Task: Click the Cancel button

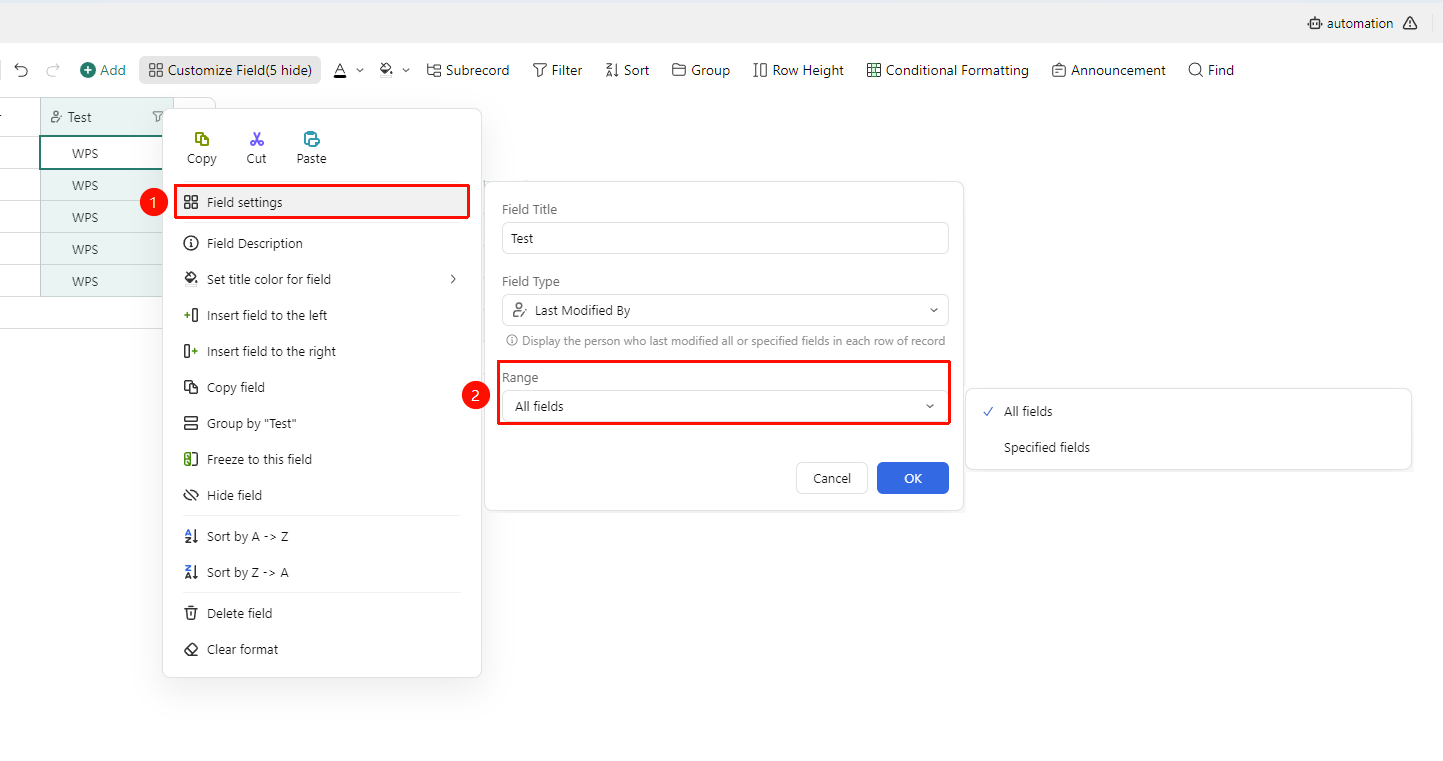Action: (832, 478)
